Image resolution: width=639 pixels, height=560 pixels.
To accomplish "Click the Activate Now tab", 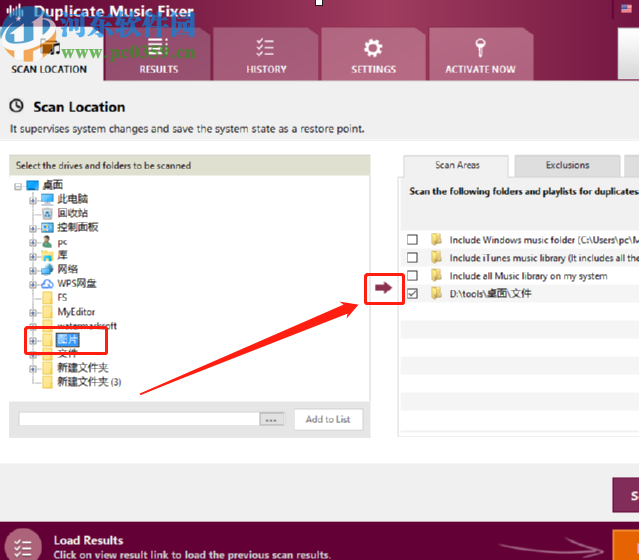I will click(481, 54).
